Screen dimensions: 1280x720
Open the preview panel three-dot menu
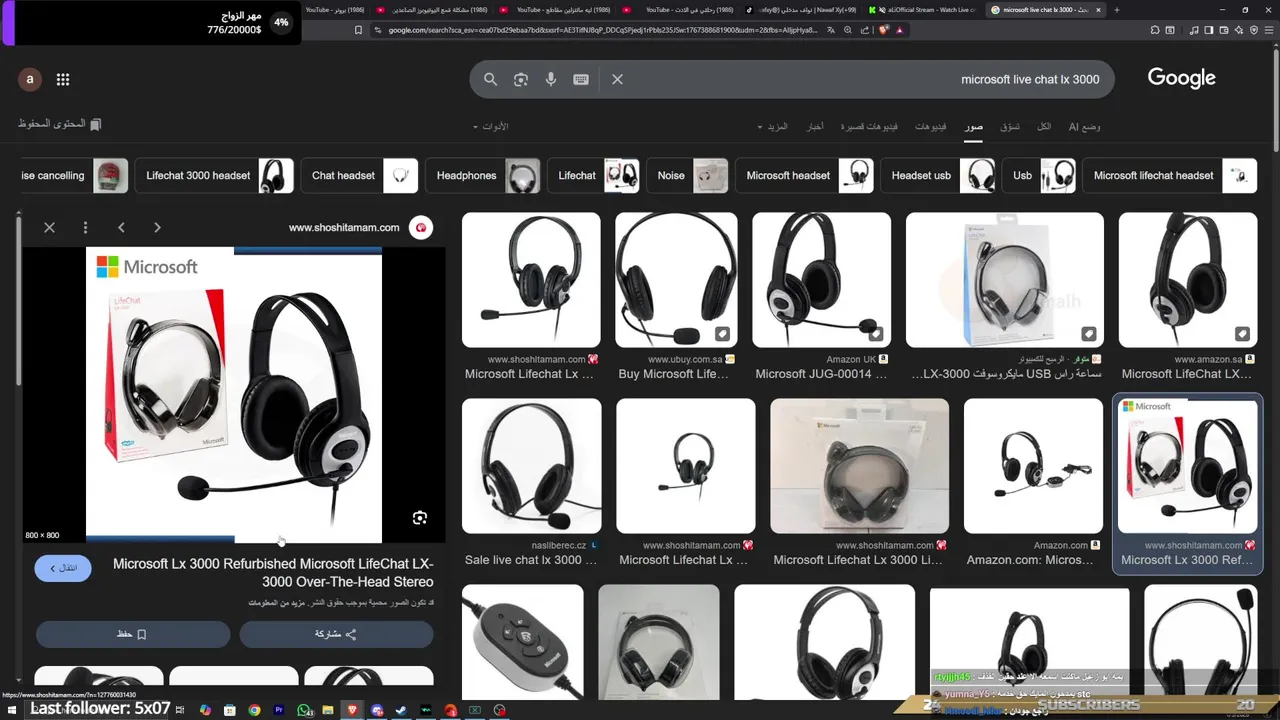[85, 228]
